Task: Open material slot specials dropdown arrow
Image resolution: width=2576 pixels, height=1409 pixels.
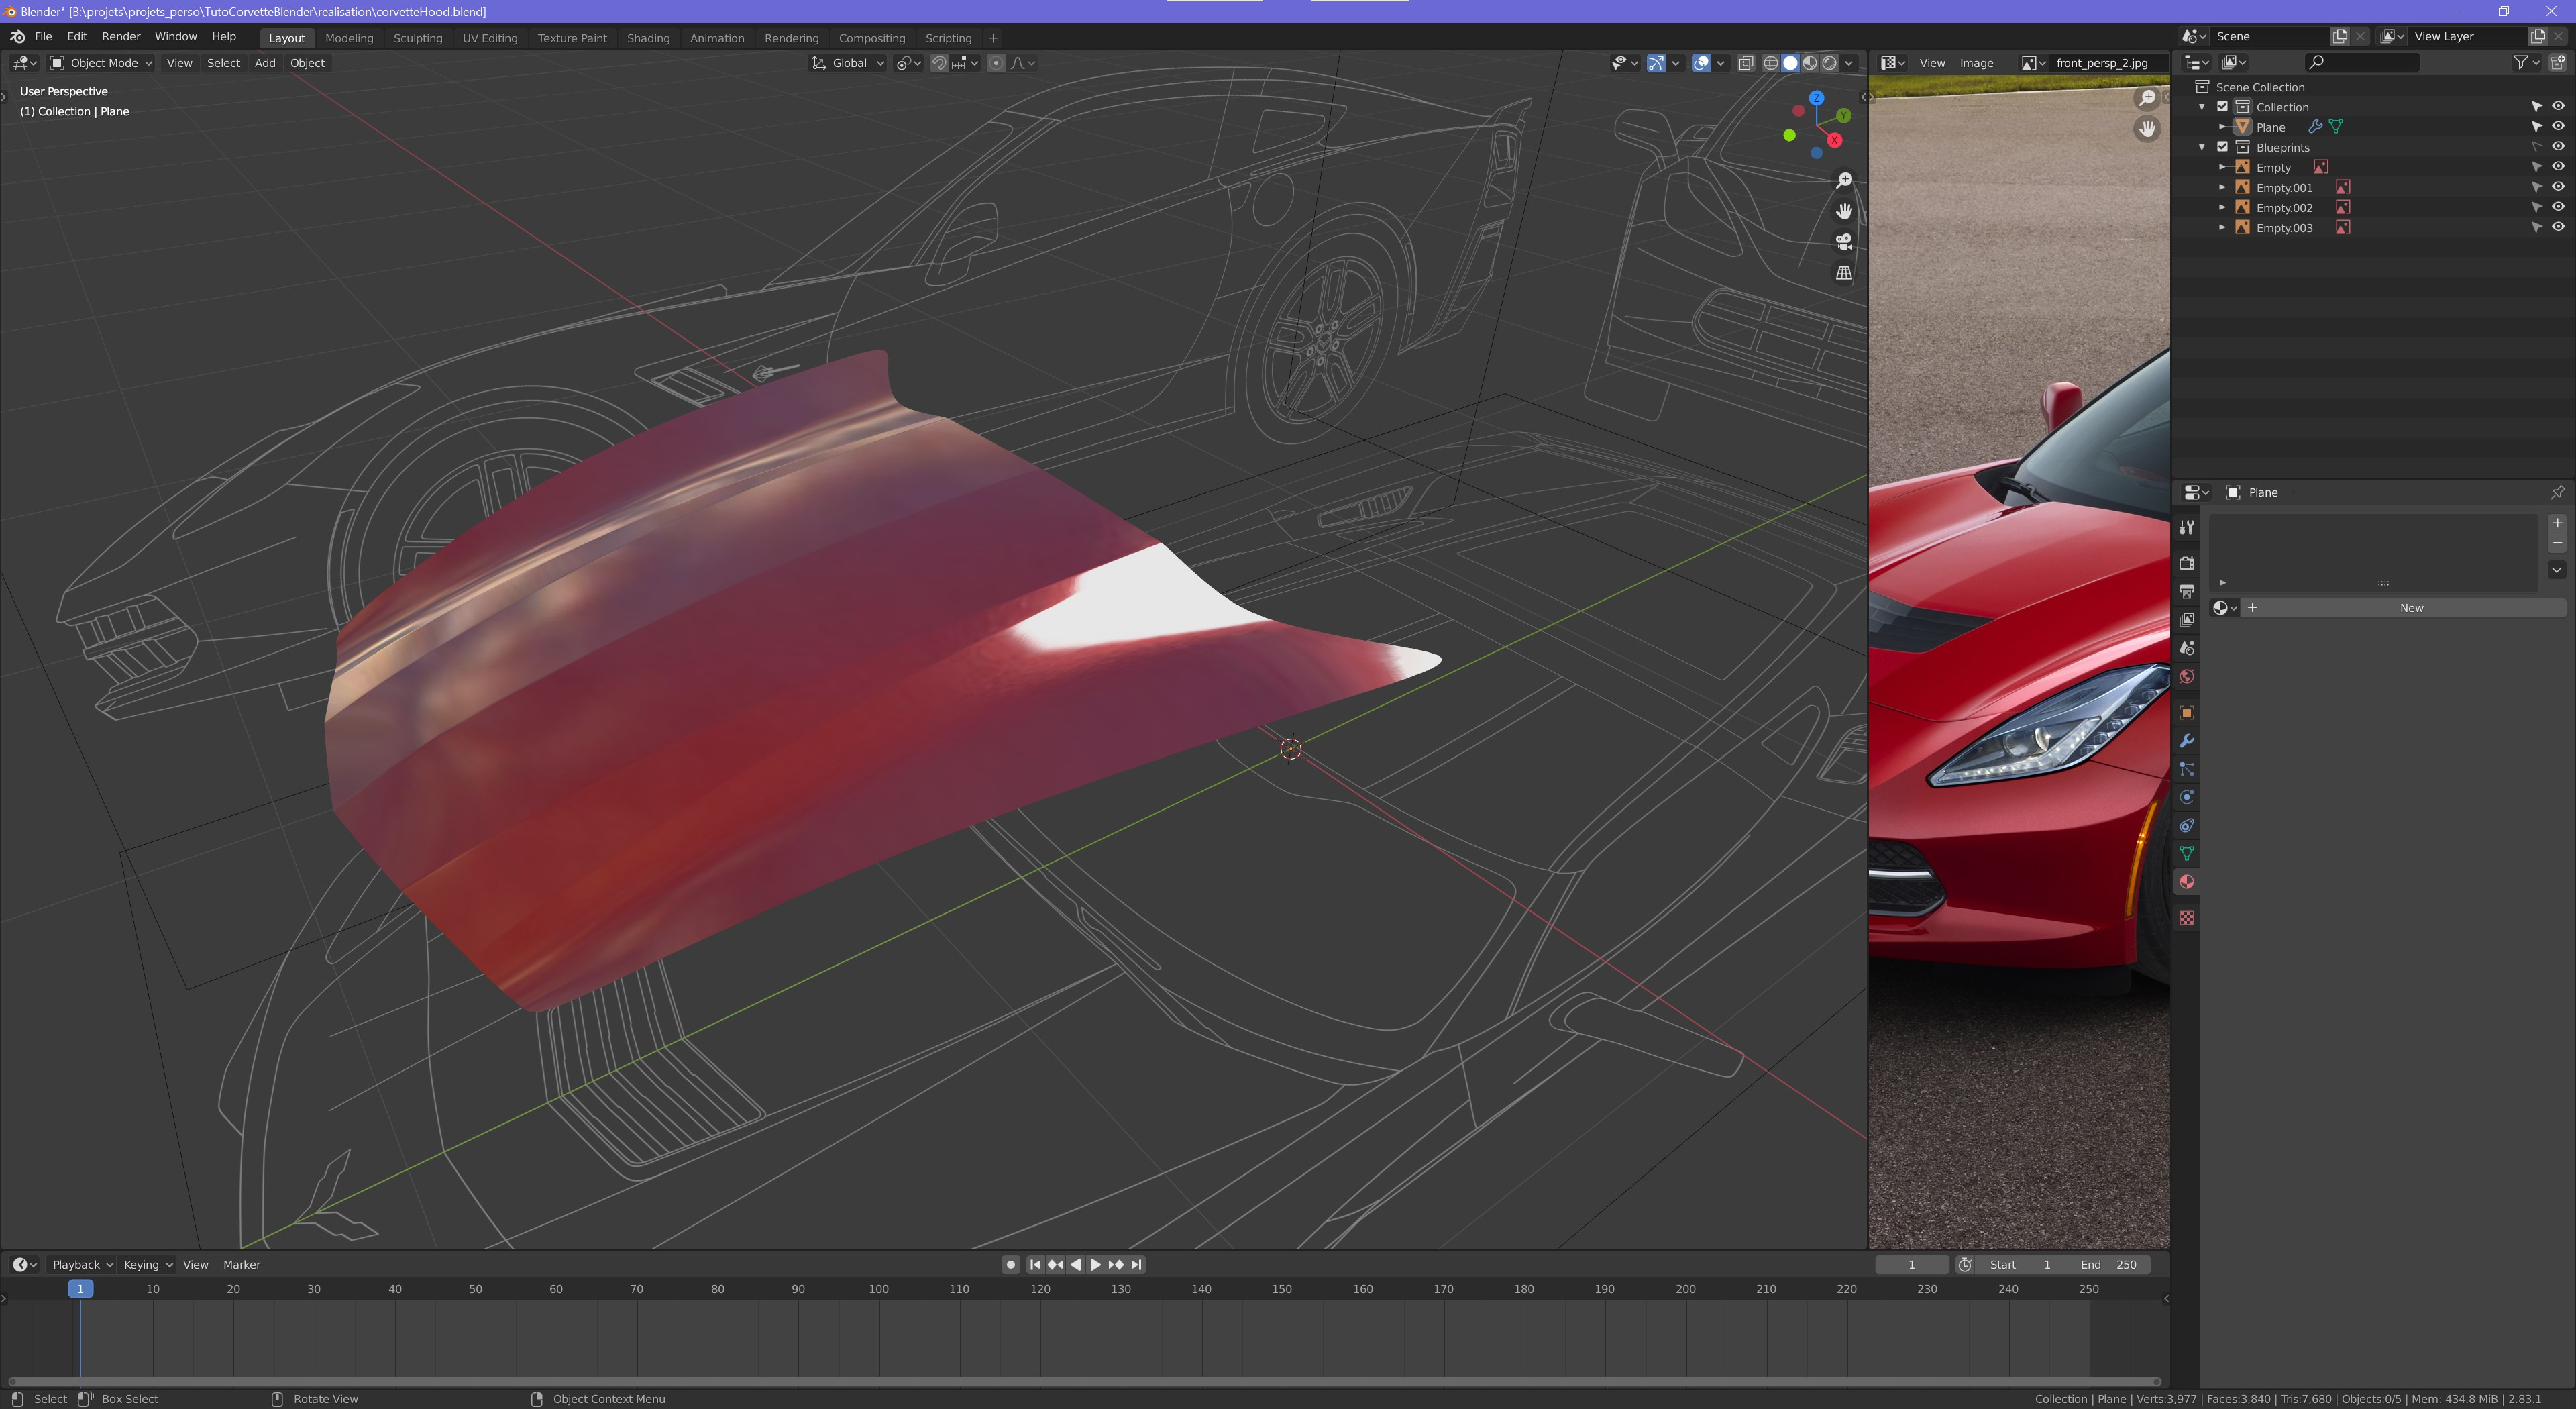Action: [2557, 570]
